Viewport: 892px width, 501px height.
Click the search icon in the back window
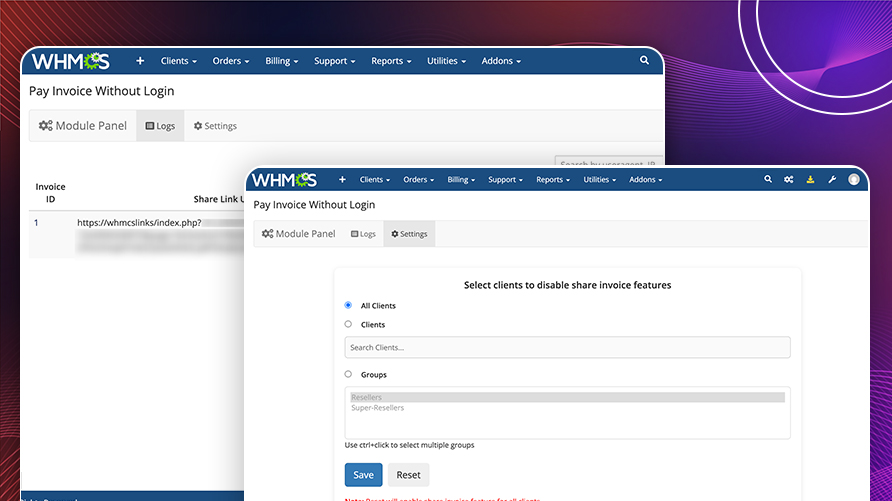point(645,61)
